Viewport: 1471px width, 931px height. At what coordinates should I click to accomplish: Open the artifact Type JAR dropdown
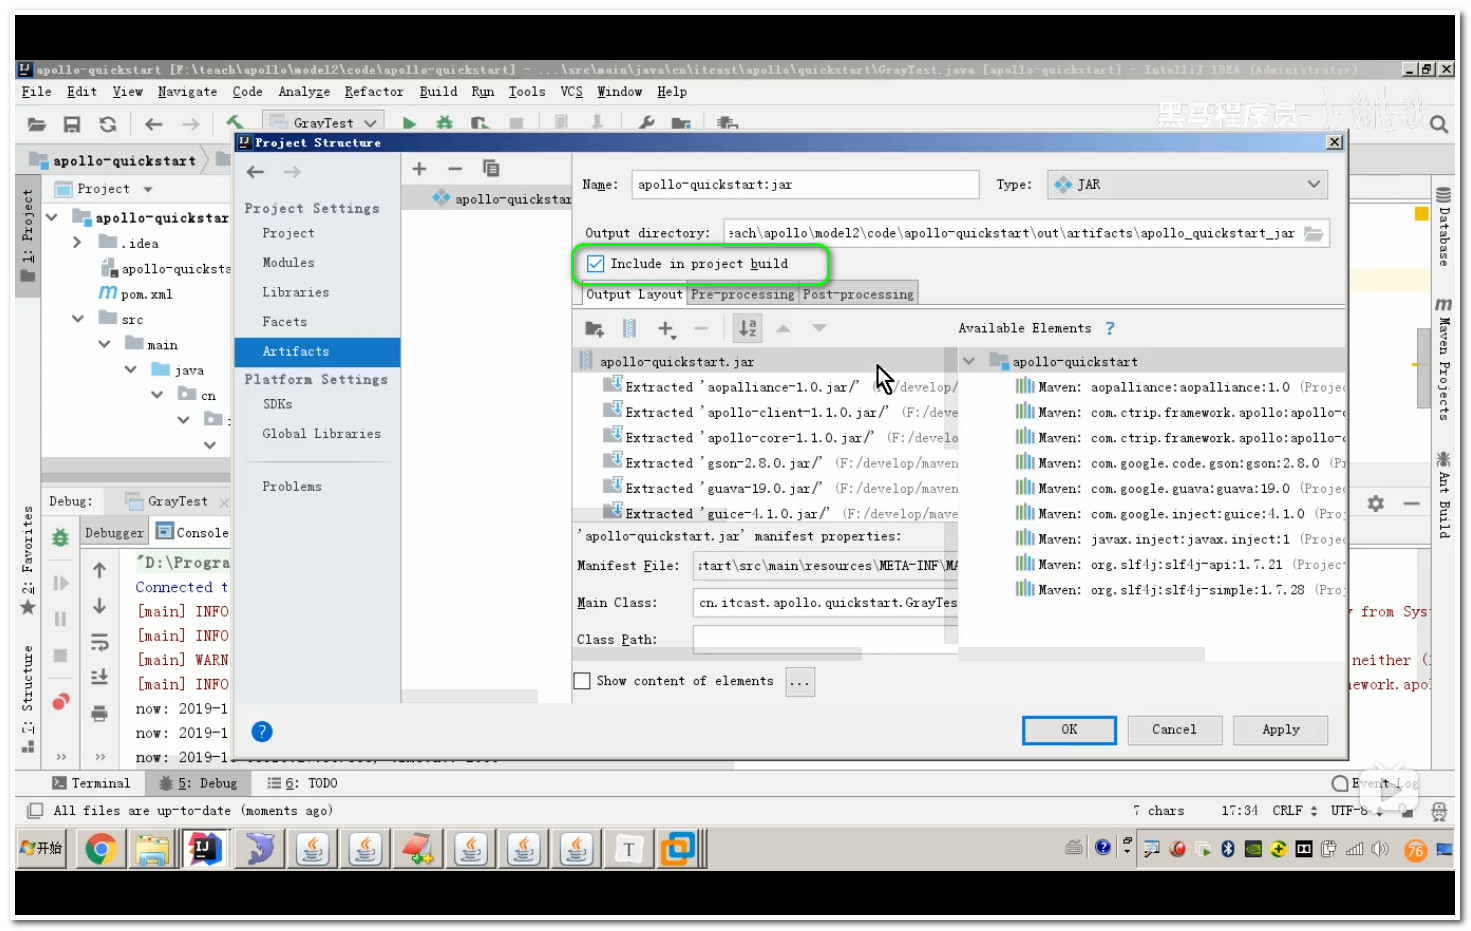pyautogui.click(x=1188, y=185)
